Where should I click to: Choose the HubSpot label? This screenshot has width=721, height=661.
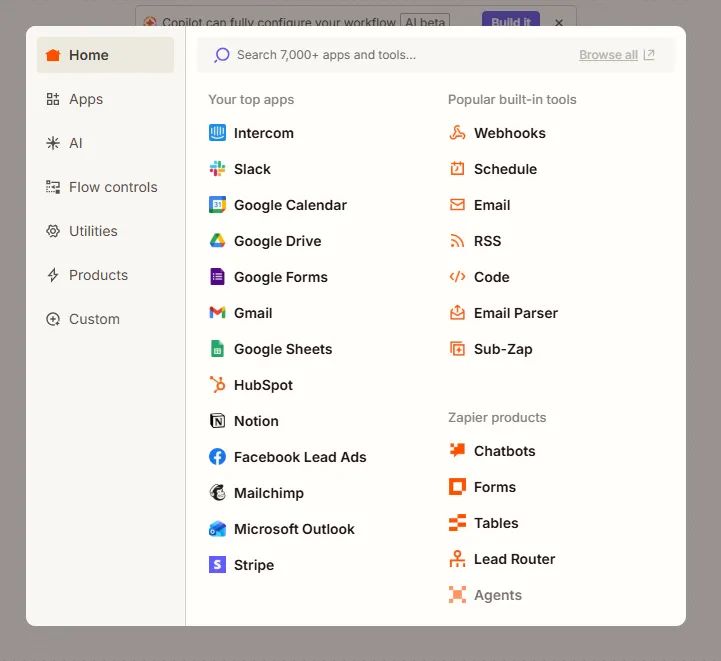[x=263, y=385]
